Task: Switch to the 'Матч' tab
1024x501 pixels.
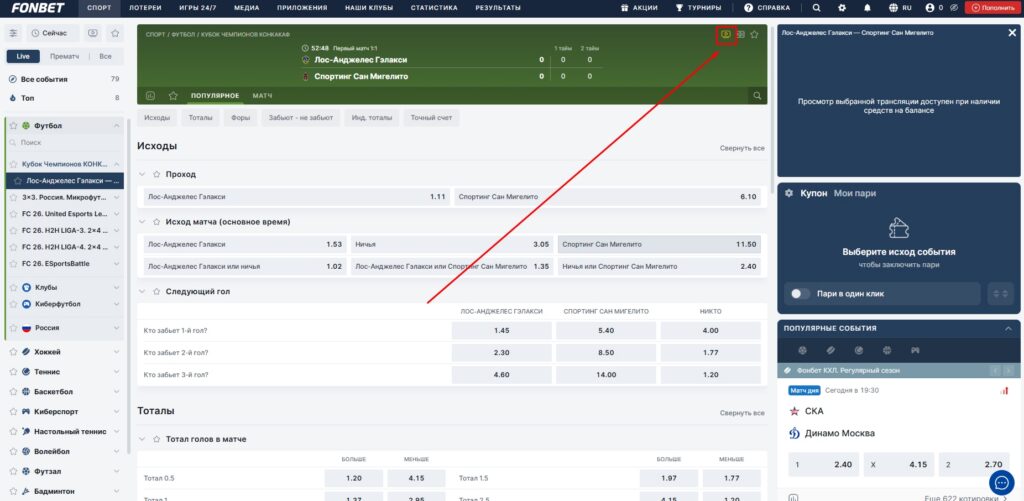Action: point(263,95)
